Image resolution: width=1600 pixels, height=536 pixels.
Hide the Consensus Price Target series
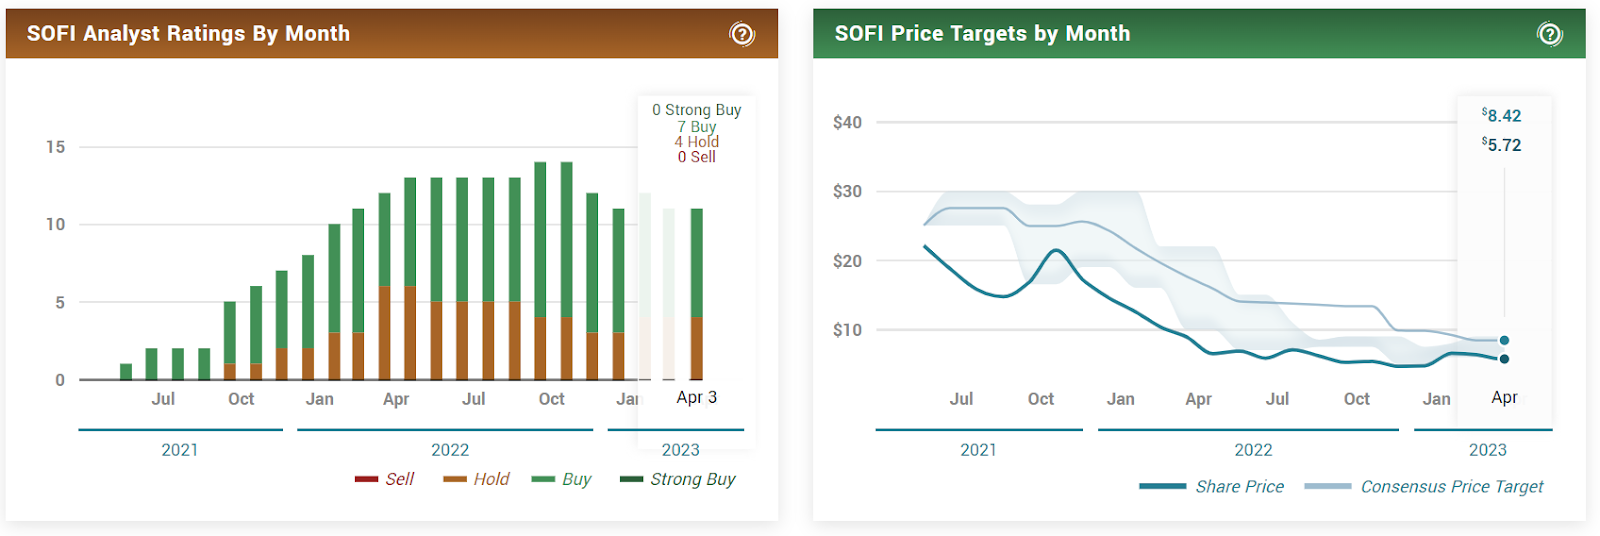point(1424,486)
